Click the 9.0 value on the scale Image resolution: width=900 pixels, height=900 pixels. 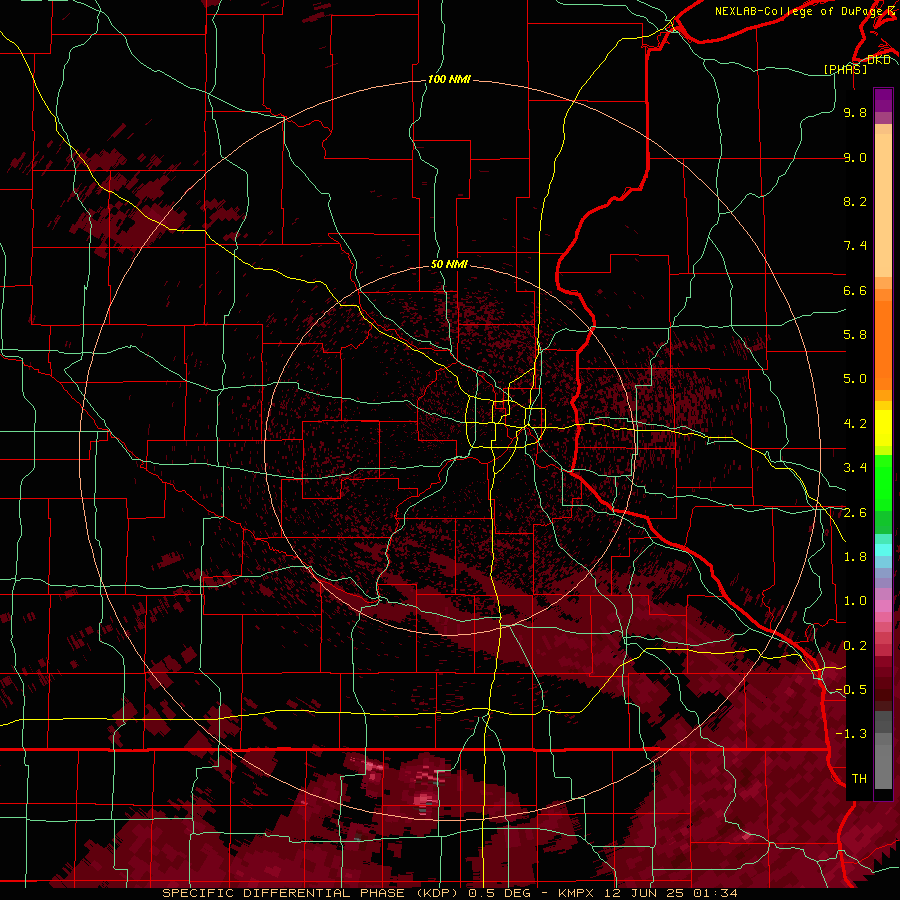tap(855, 157)
